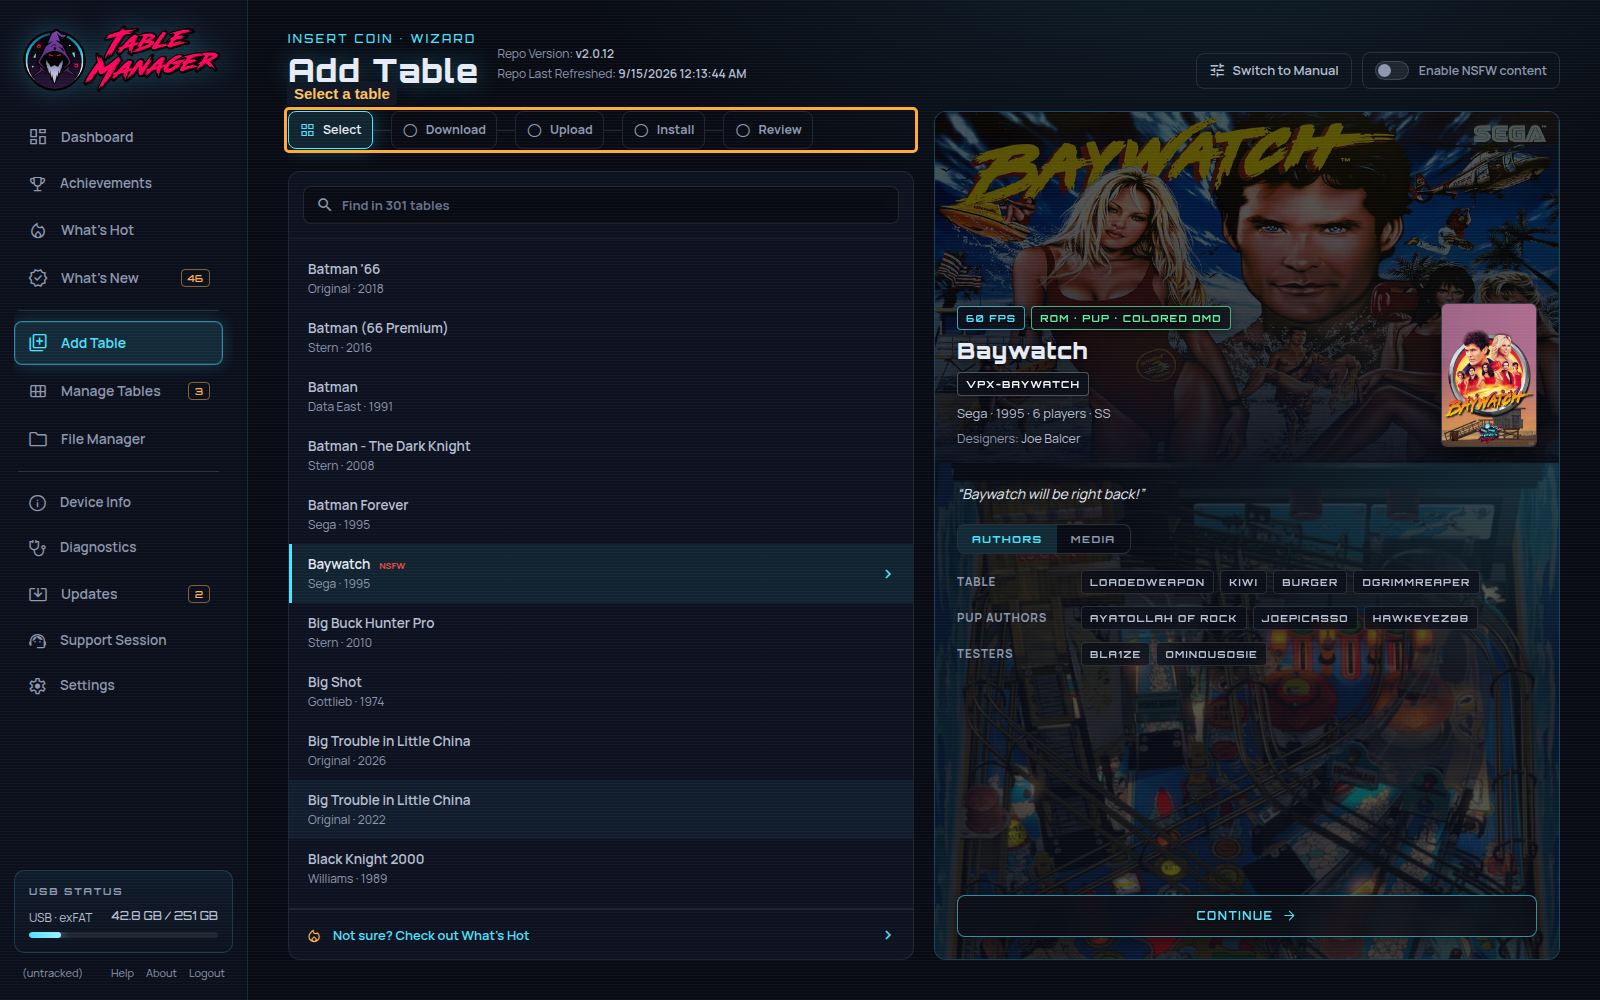Select the Install wizard step
1600x1000 pixels.
pyautogui.click(x=664, y=130)
